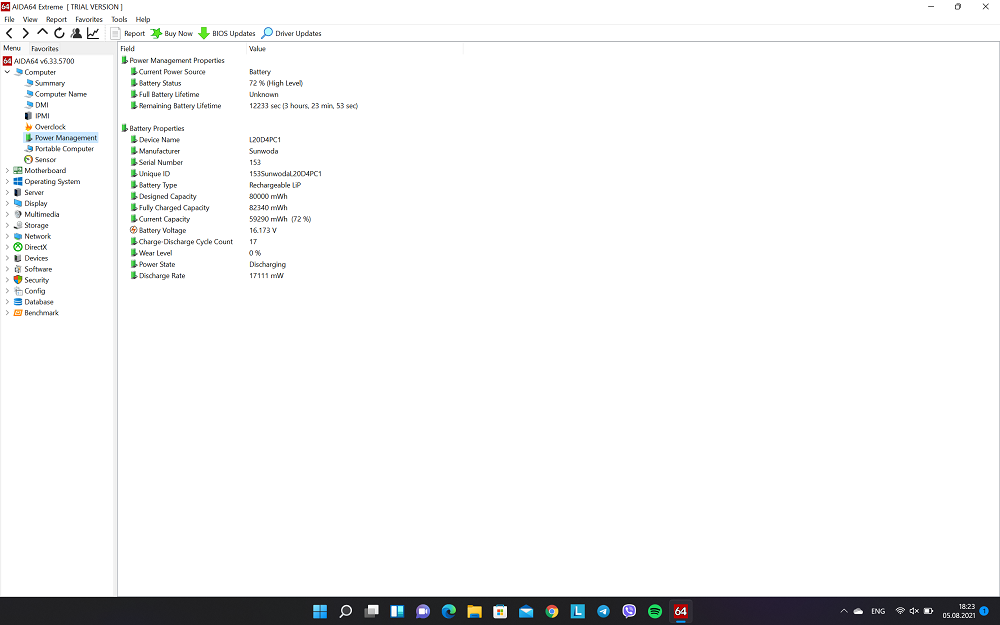The image size is (1000, 625).
Task: Open Driver Updates from toolbar
Action: click(291, 33)
